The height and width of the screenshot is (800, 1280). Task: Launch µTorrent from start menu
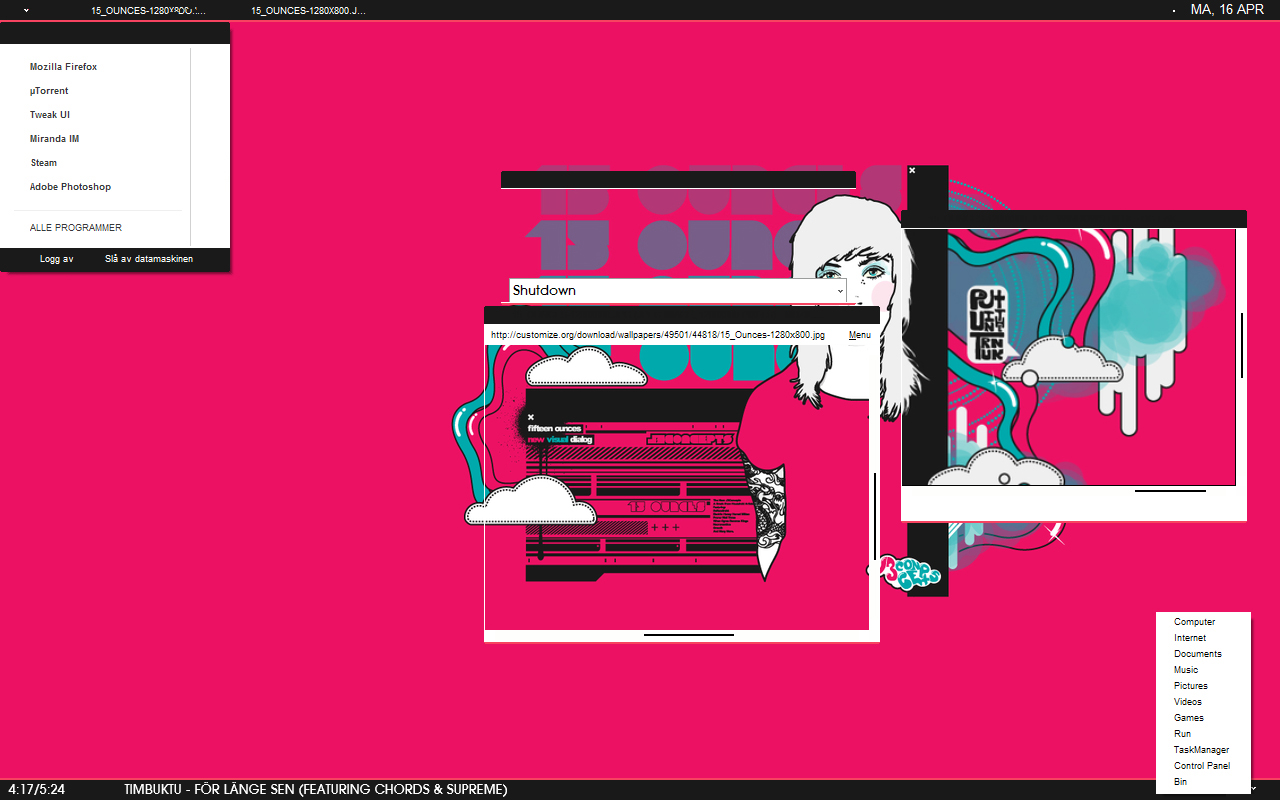(x=49, y=91)
